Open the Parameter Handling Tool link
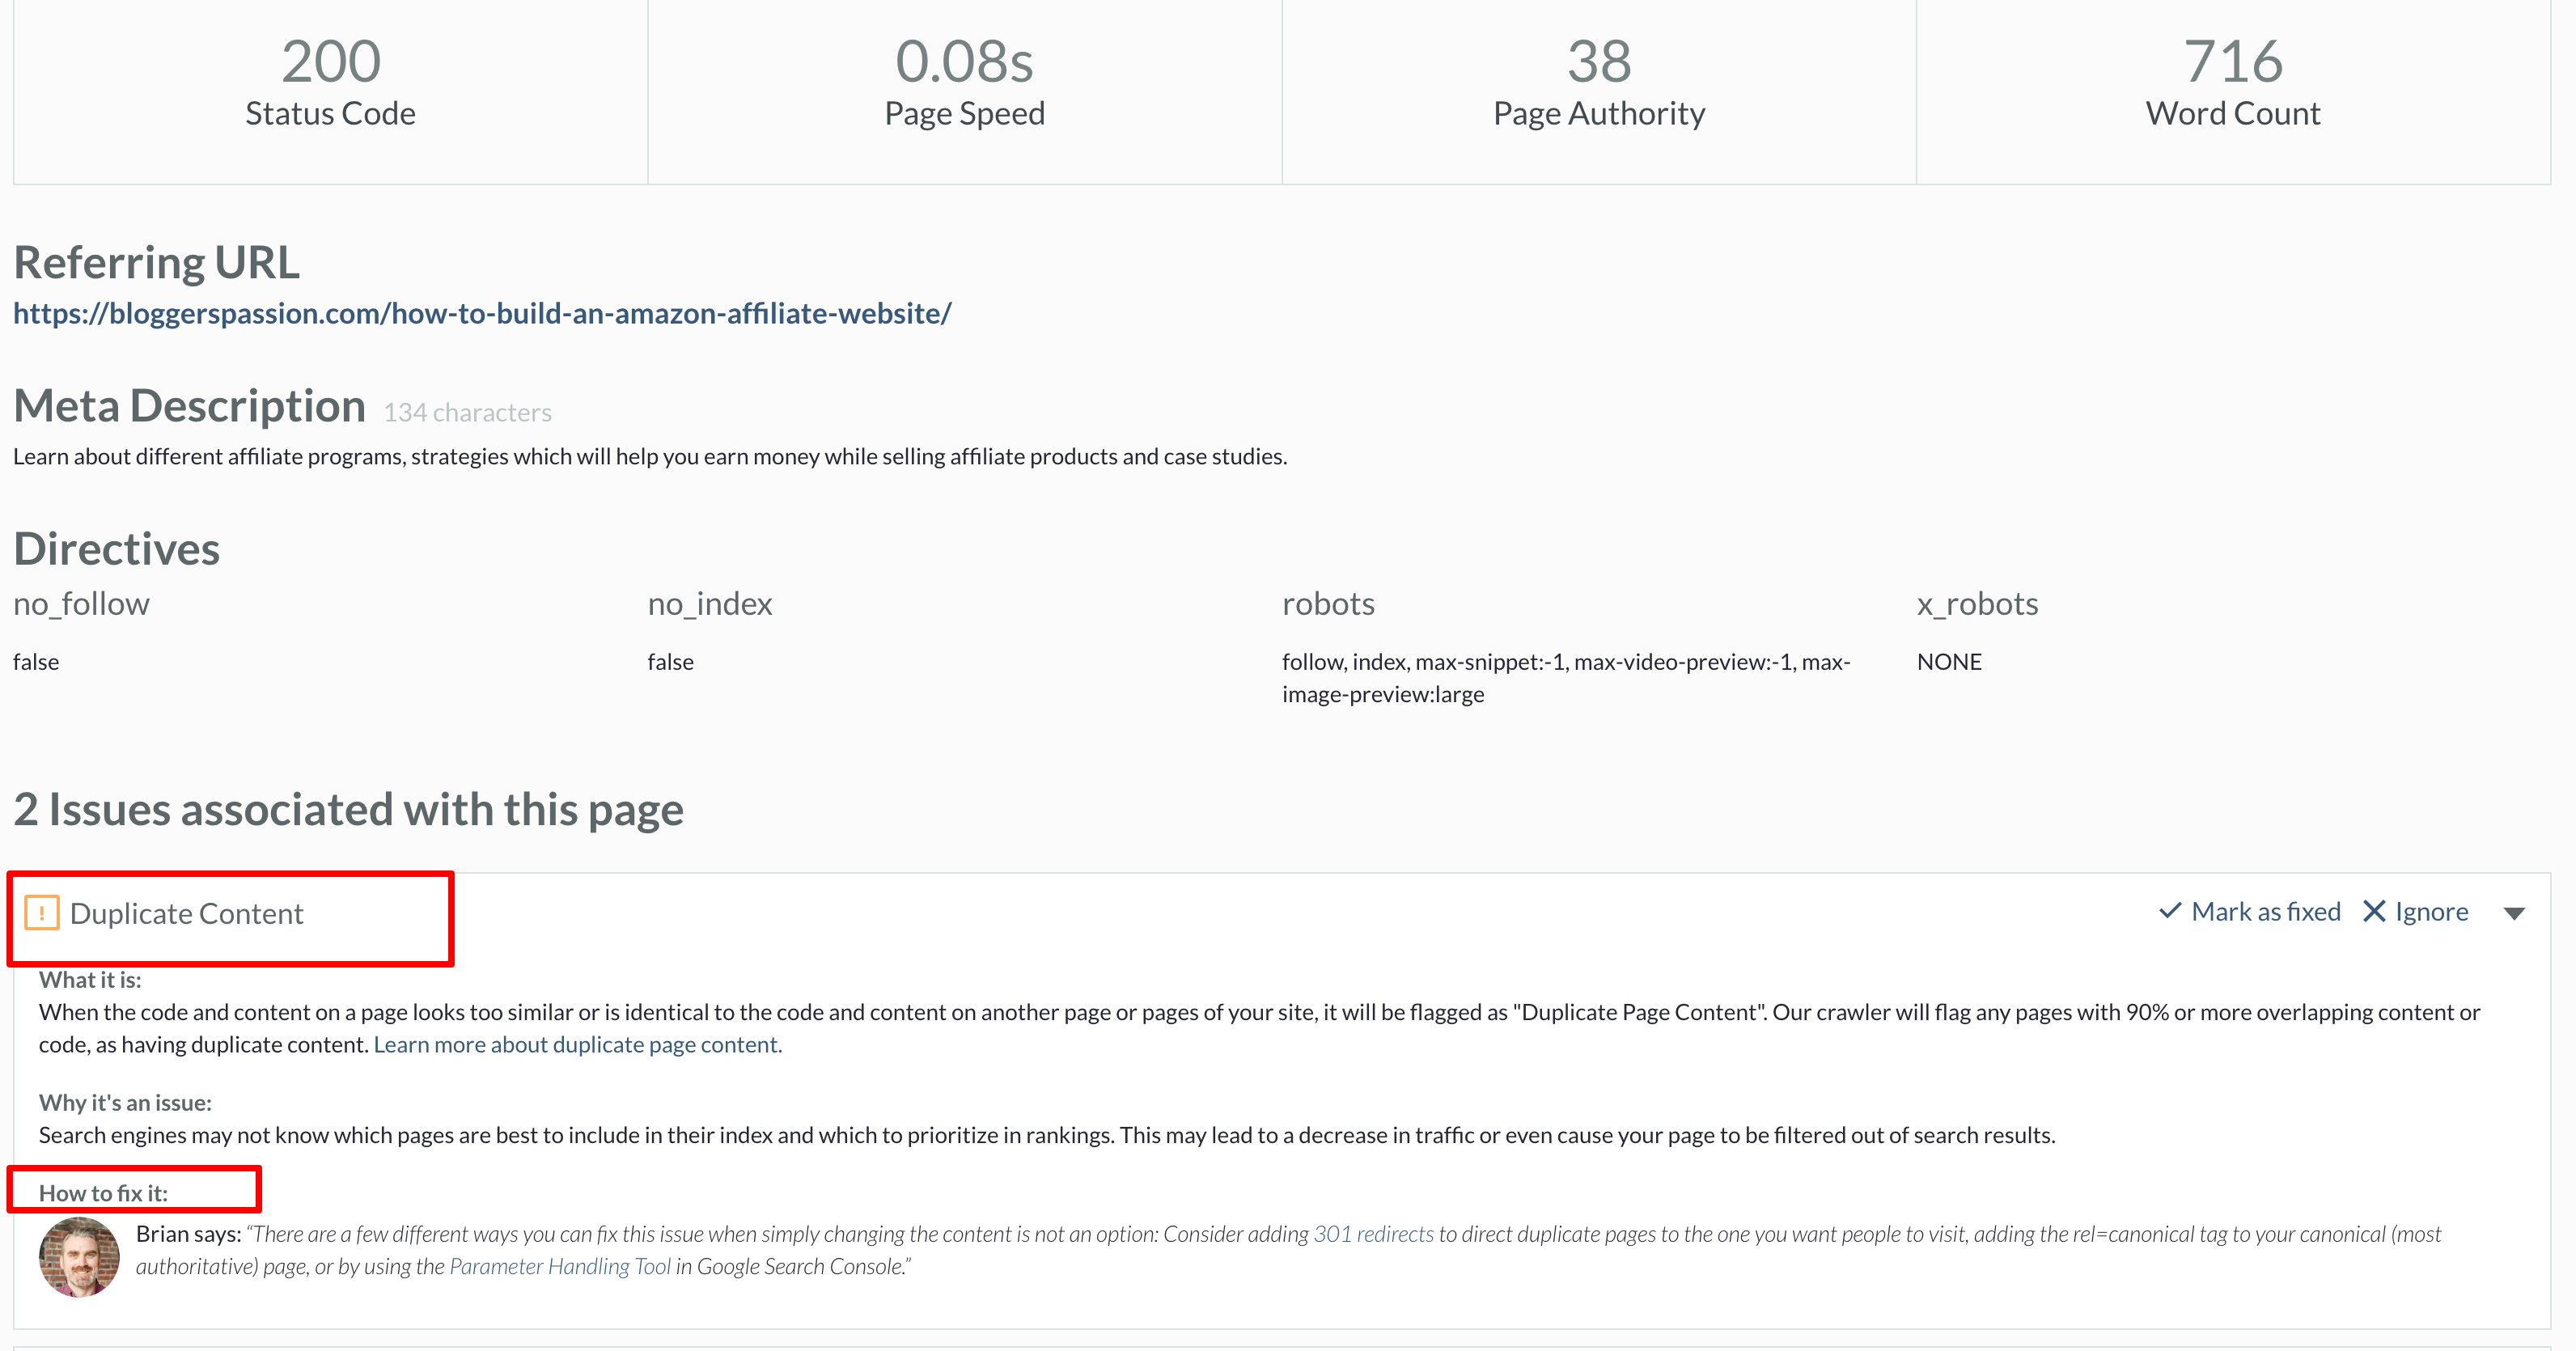Image resolution: width=2576 pixels, height=1351 pixels. coord(560,1266)
